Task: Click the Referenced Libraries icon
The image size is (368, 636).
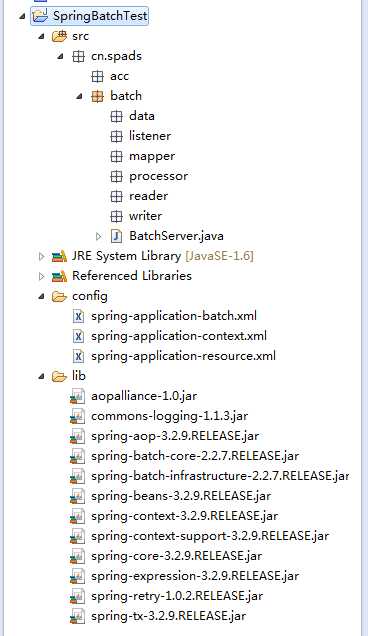Action: click(x=59, y=276)
